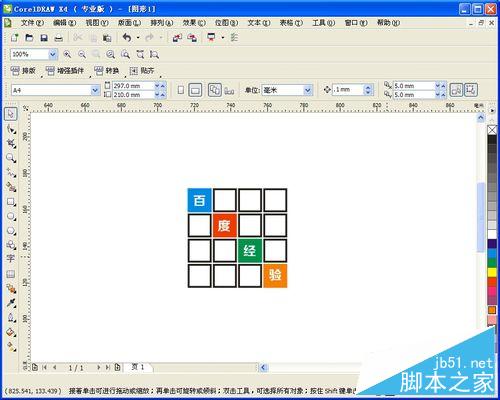500x400 pixels.
Task: Open the 编辑 (Edit) menu
Action: click(x=64, y=23)
